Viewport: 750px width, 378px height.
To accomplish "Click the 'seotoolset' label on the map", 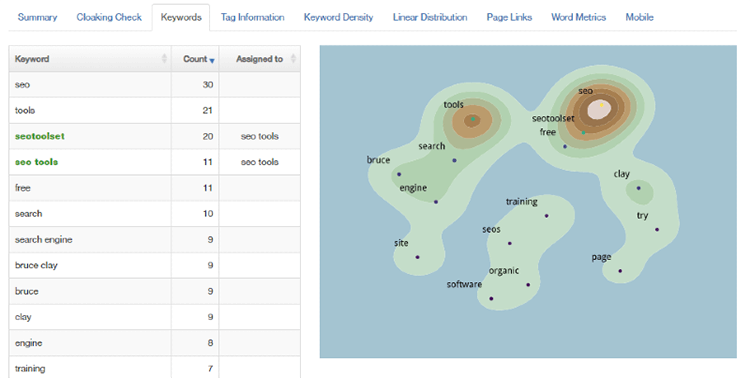I will (x=553, y=118).
